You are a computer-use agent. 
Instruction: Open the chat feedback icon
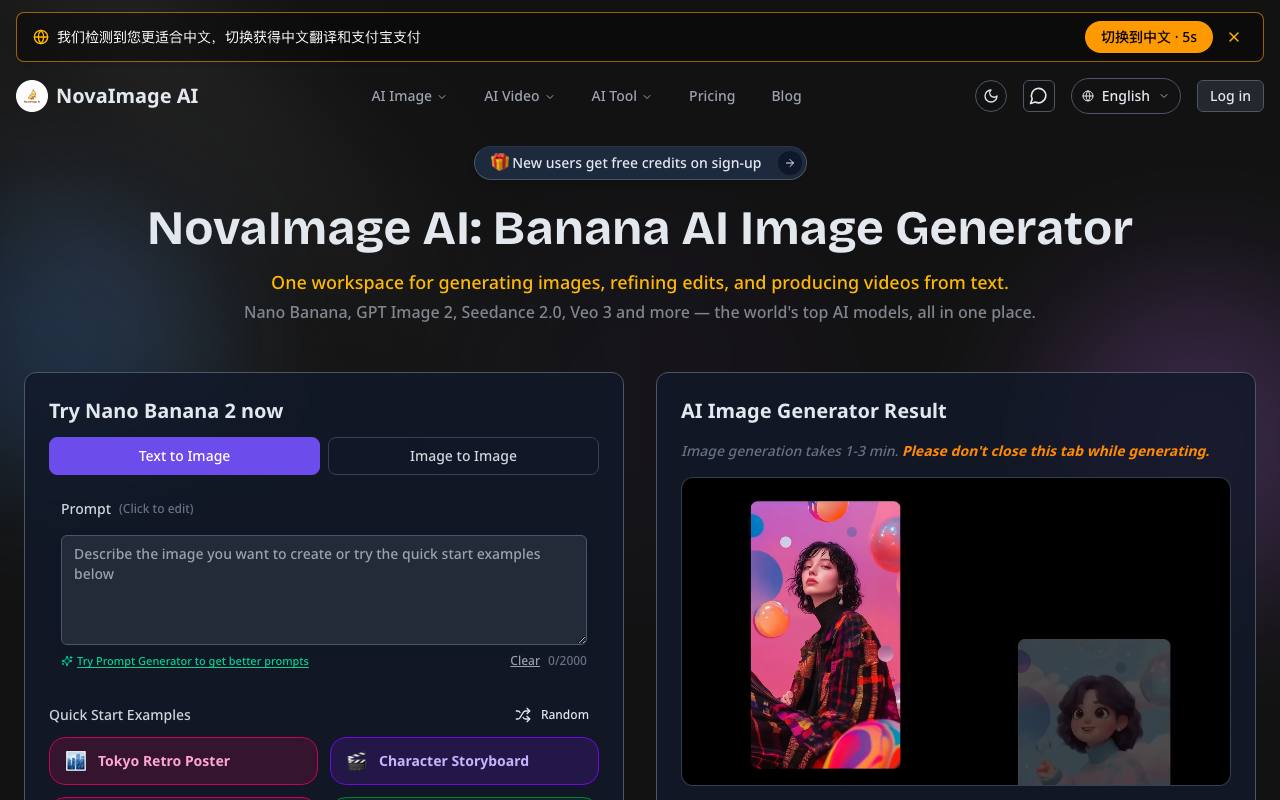pyautogui.click(x=1039, y=96)
